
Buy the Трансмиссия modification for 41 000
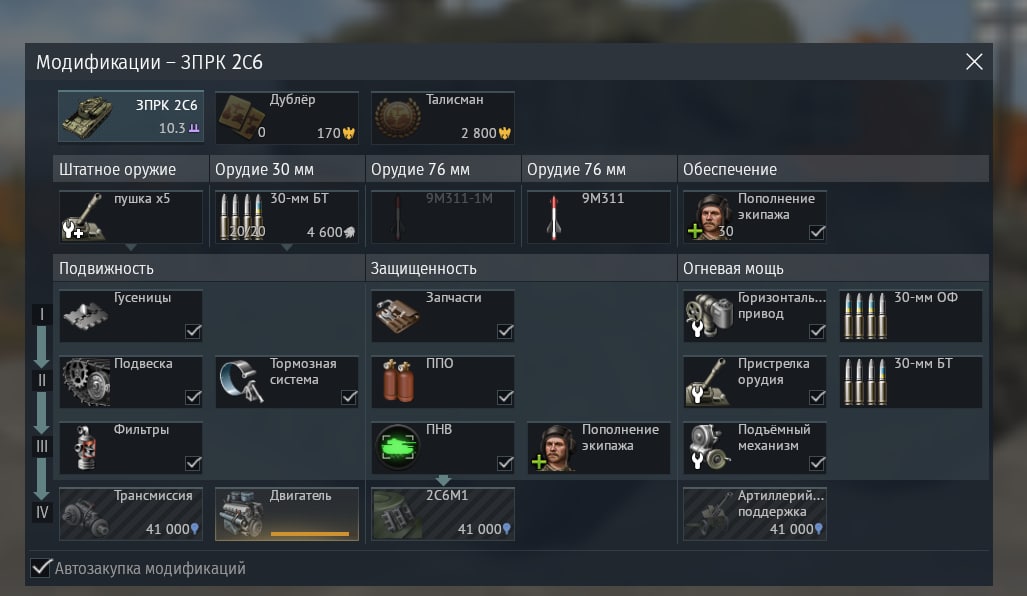[131, 513]
